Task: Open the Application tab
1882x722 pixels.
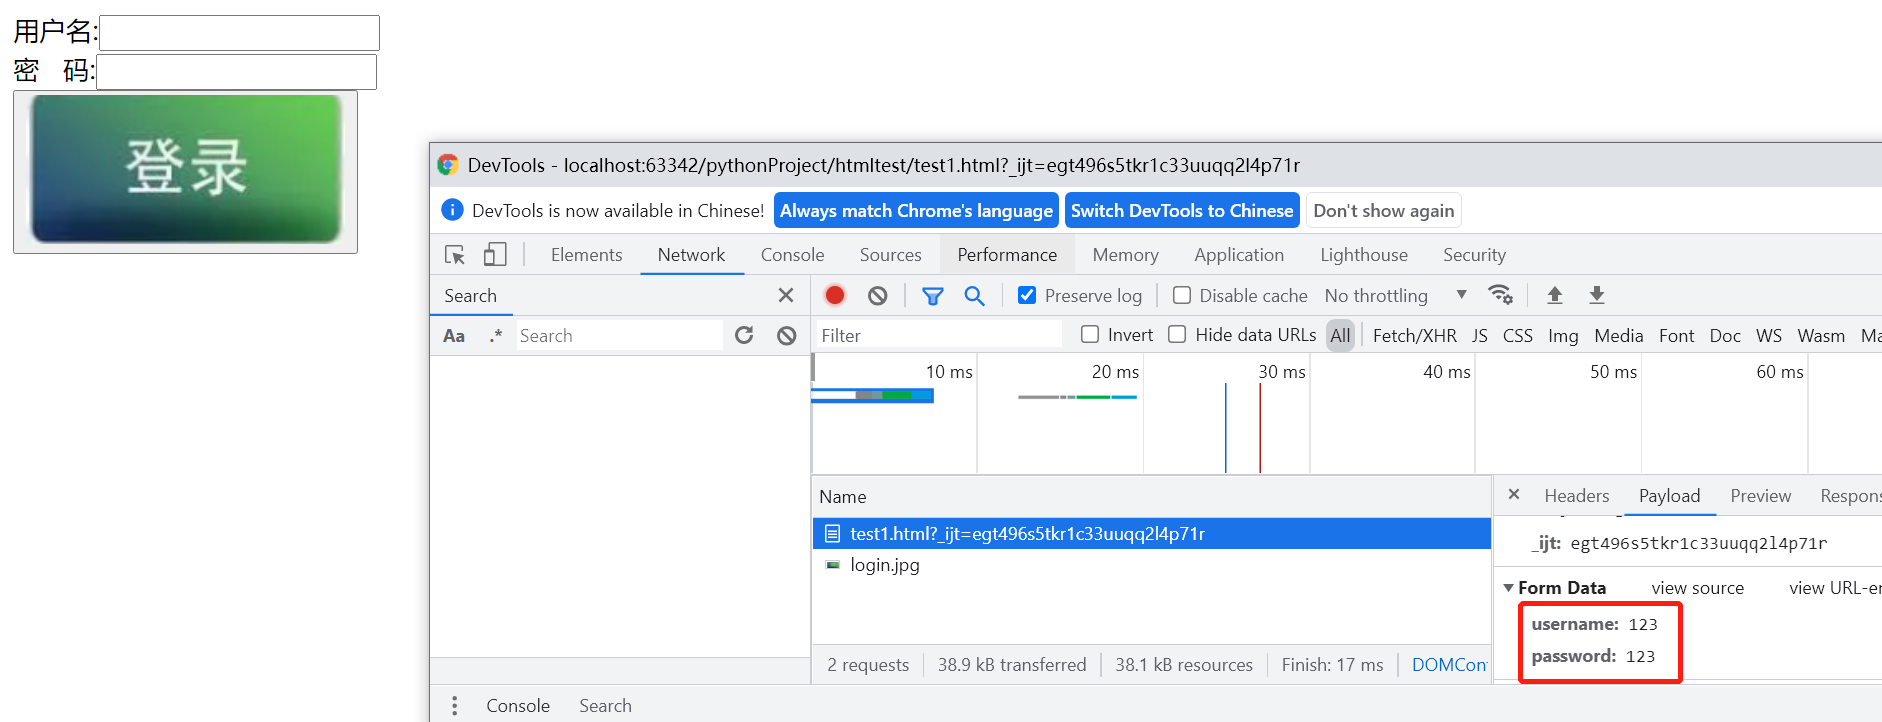Action: coord(1239,255)
